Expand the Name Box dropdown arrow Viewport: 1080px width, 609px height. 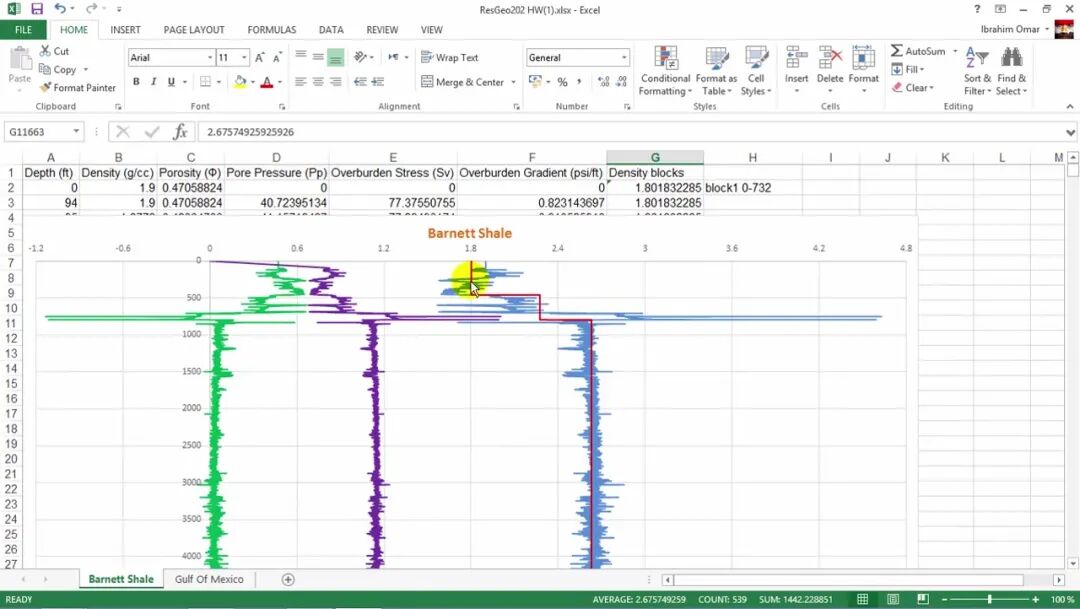[x=76, y=132]
